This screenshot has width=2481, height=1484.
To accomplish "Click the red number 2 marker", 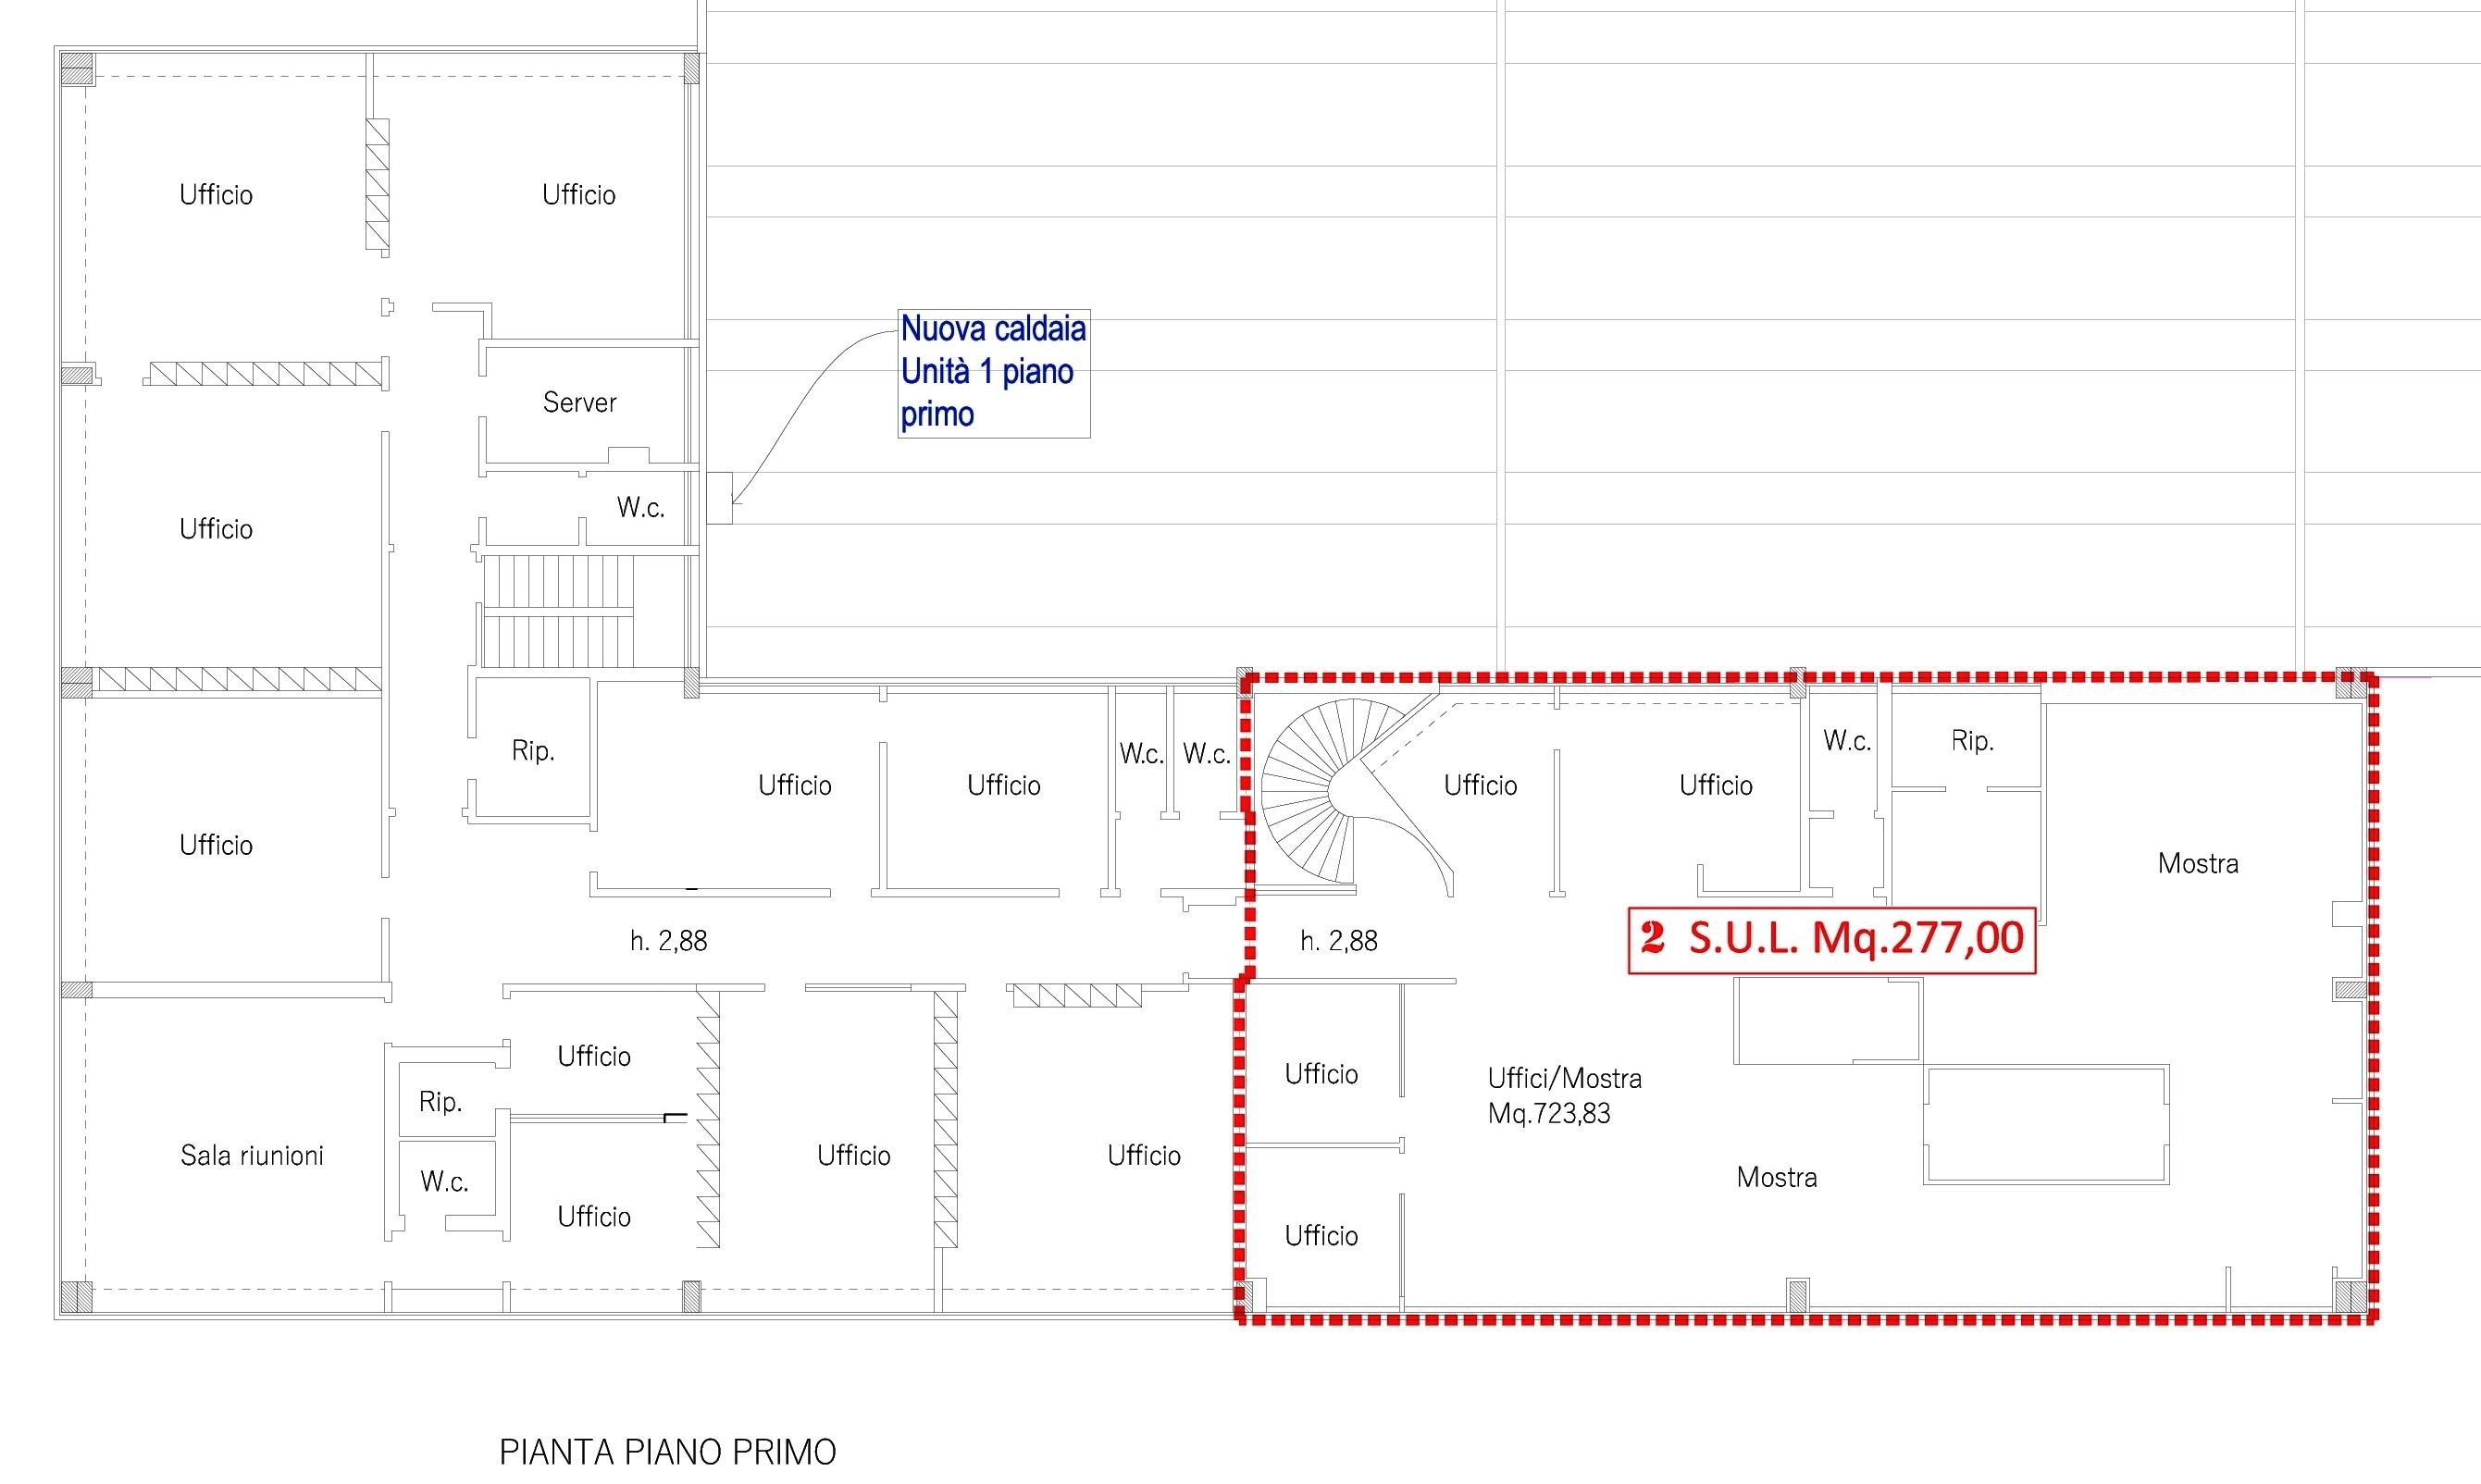I will click(1652, 938).
